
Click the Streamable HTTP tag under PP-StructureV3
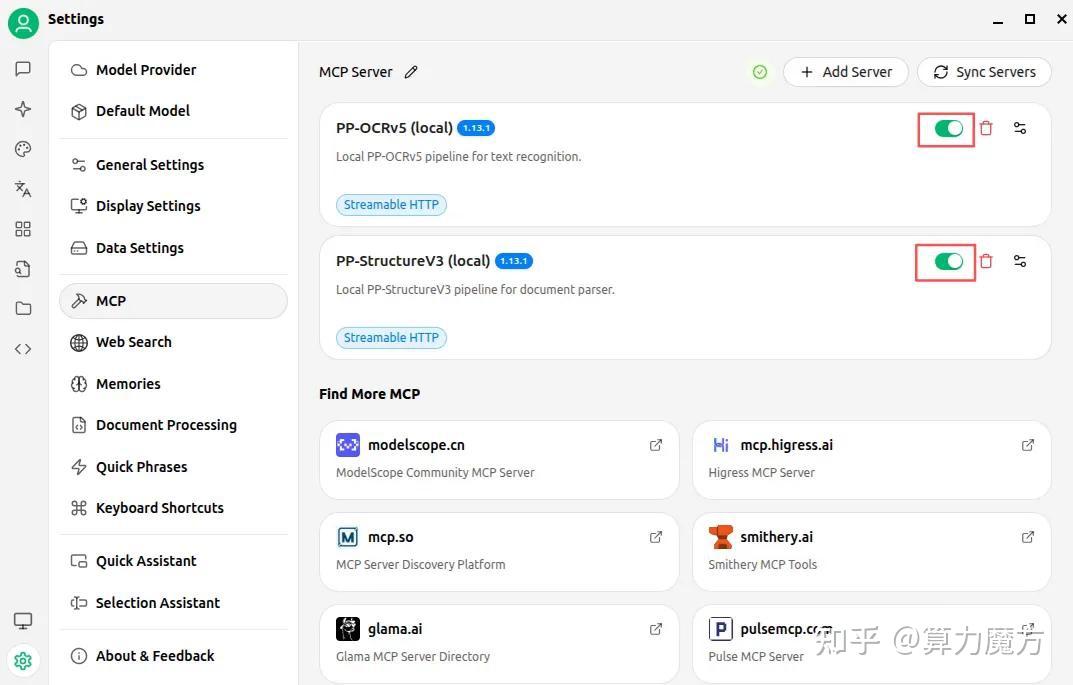[x=391, y=337]
